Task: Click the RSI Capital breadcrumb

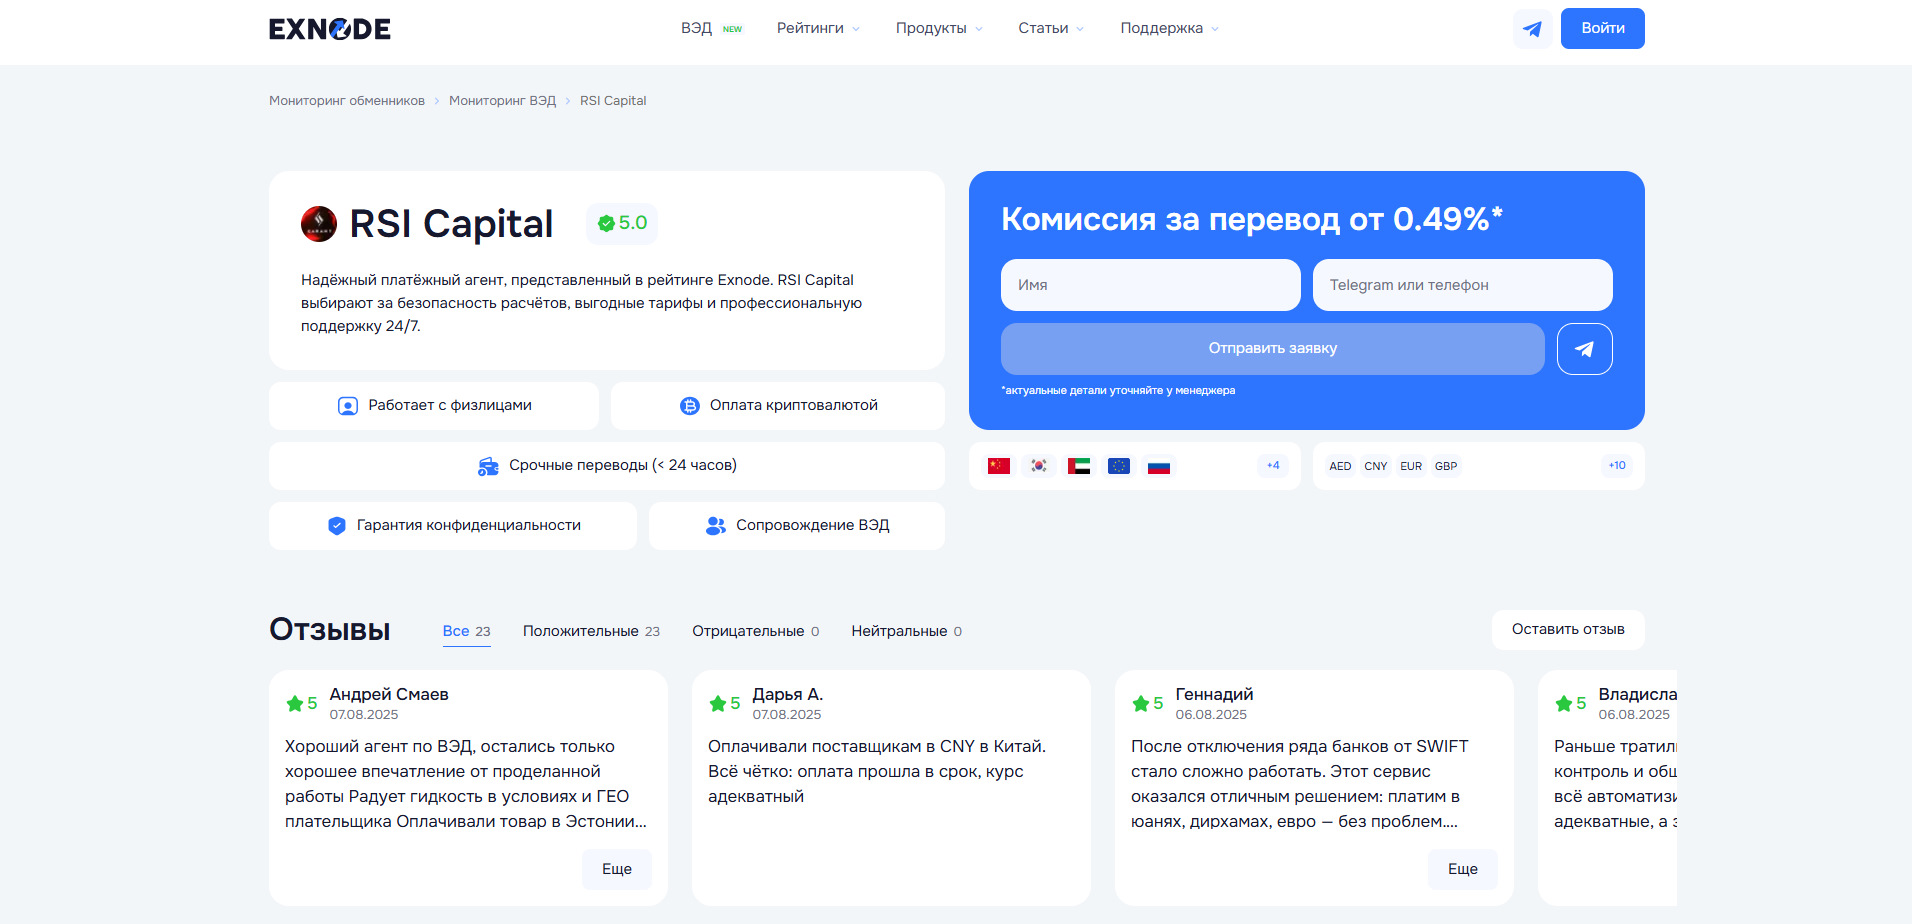Action: click(613, 101)
